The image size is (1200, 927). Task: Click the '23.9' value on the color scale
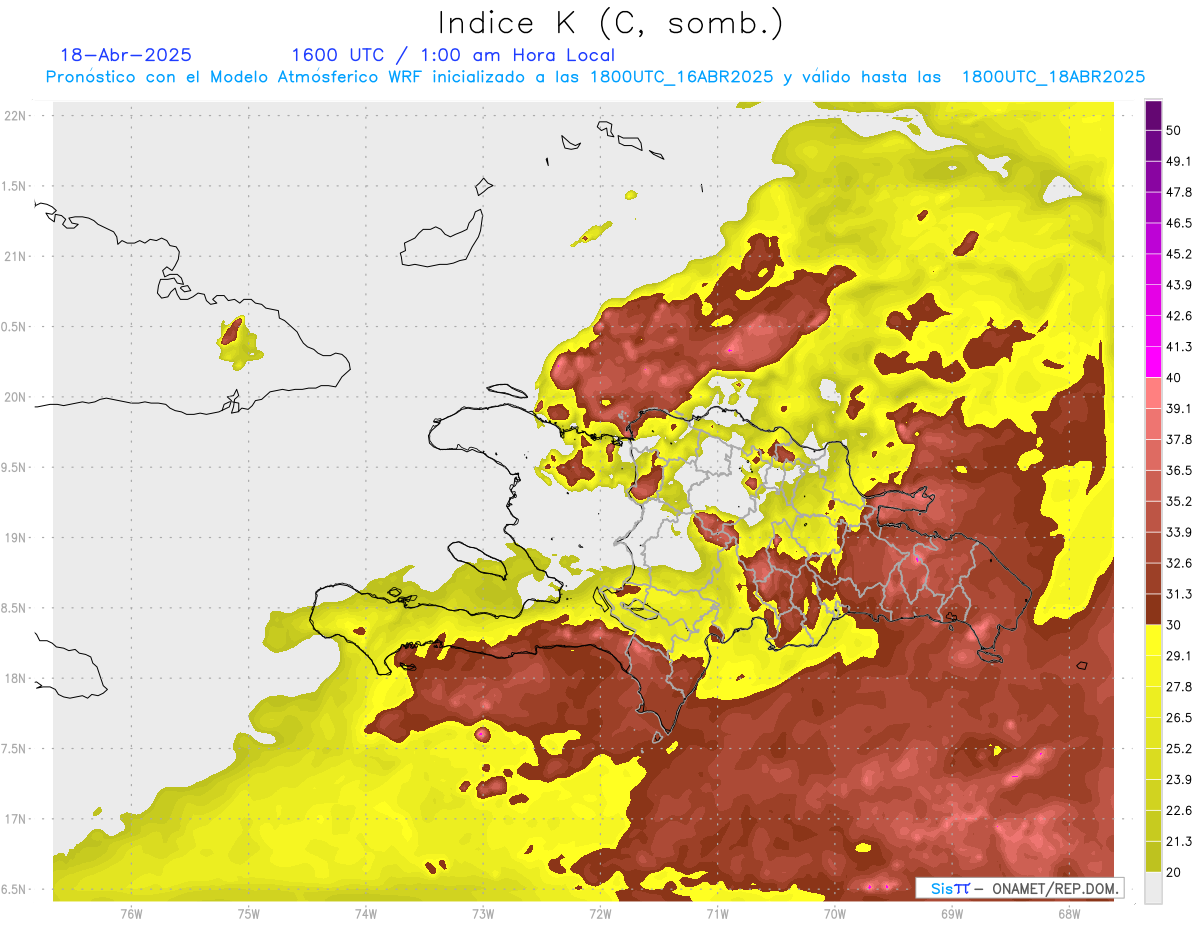[x=1179, y=780]
